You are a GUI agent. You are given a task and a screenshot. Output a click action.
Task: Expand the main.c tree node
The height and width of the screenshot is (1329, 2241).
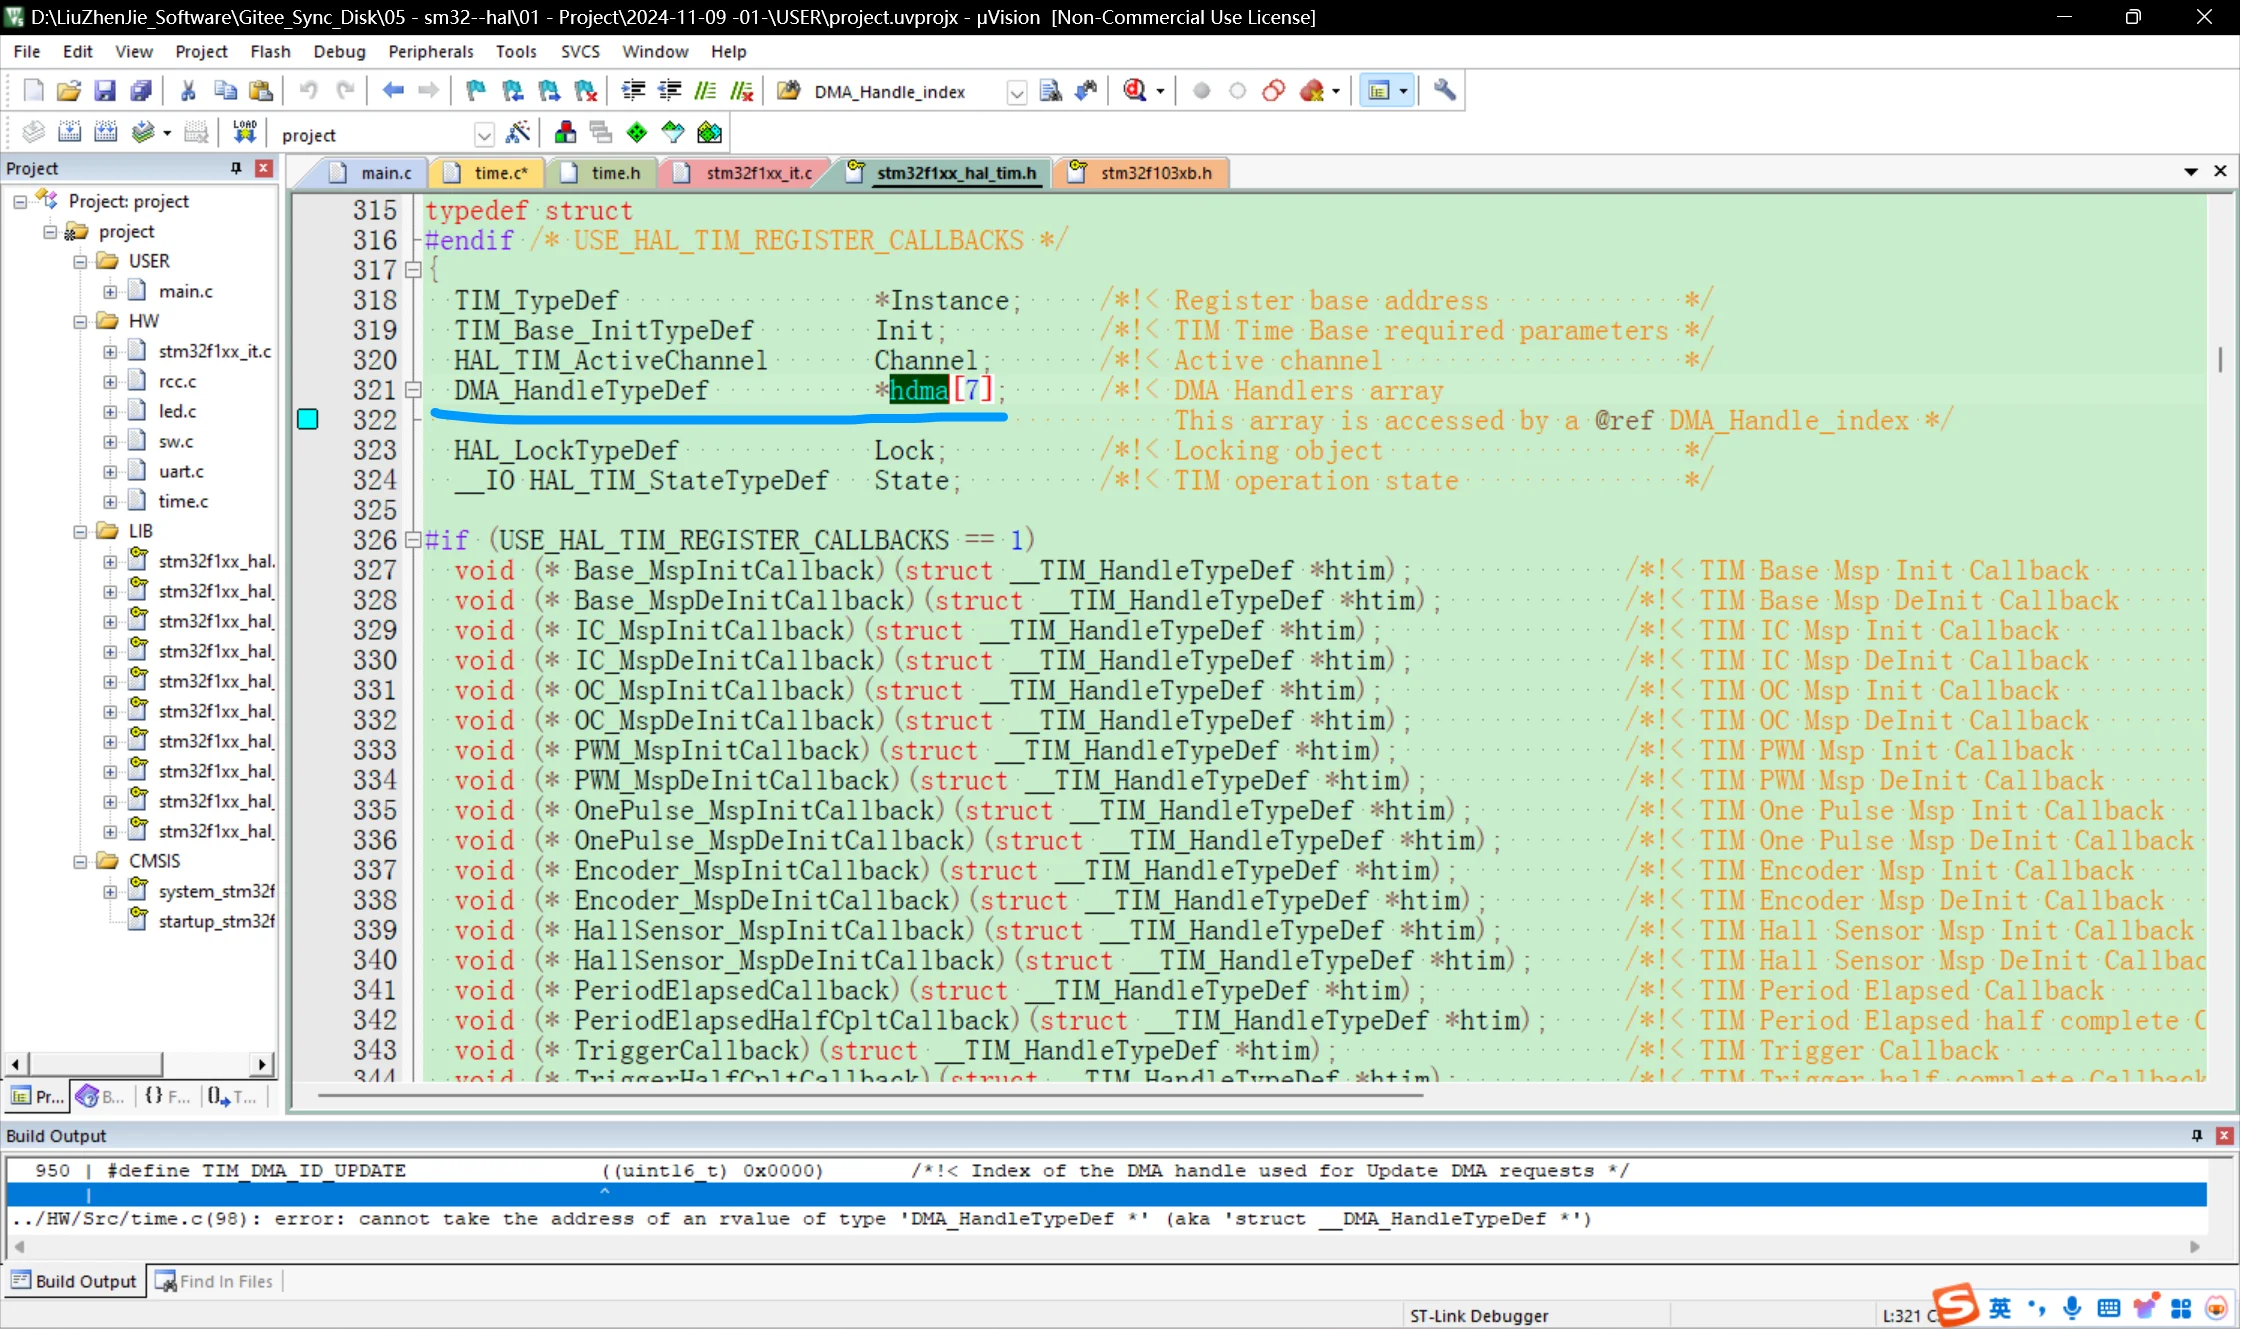pyautogui.click(x=110, y=291)
